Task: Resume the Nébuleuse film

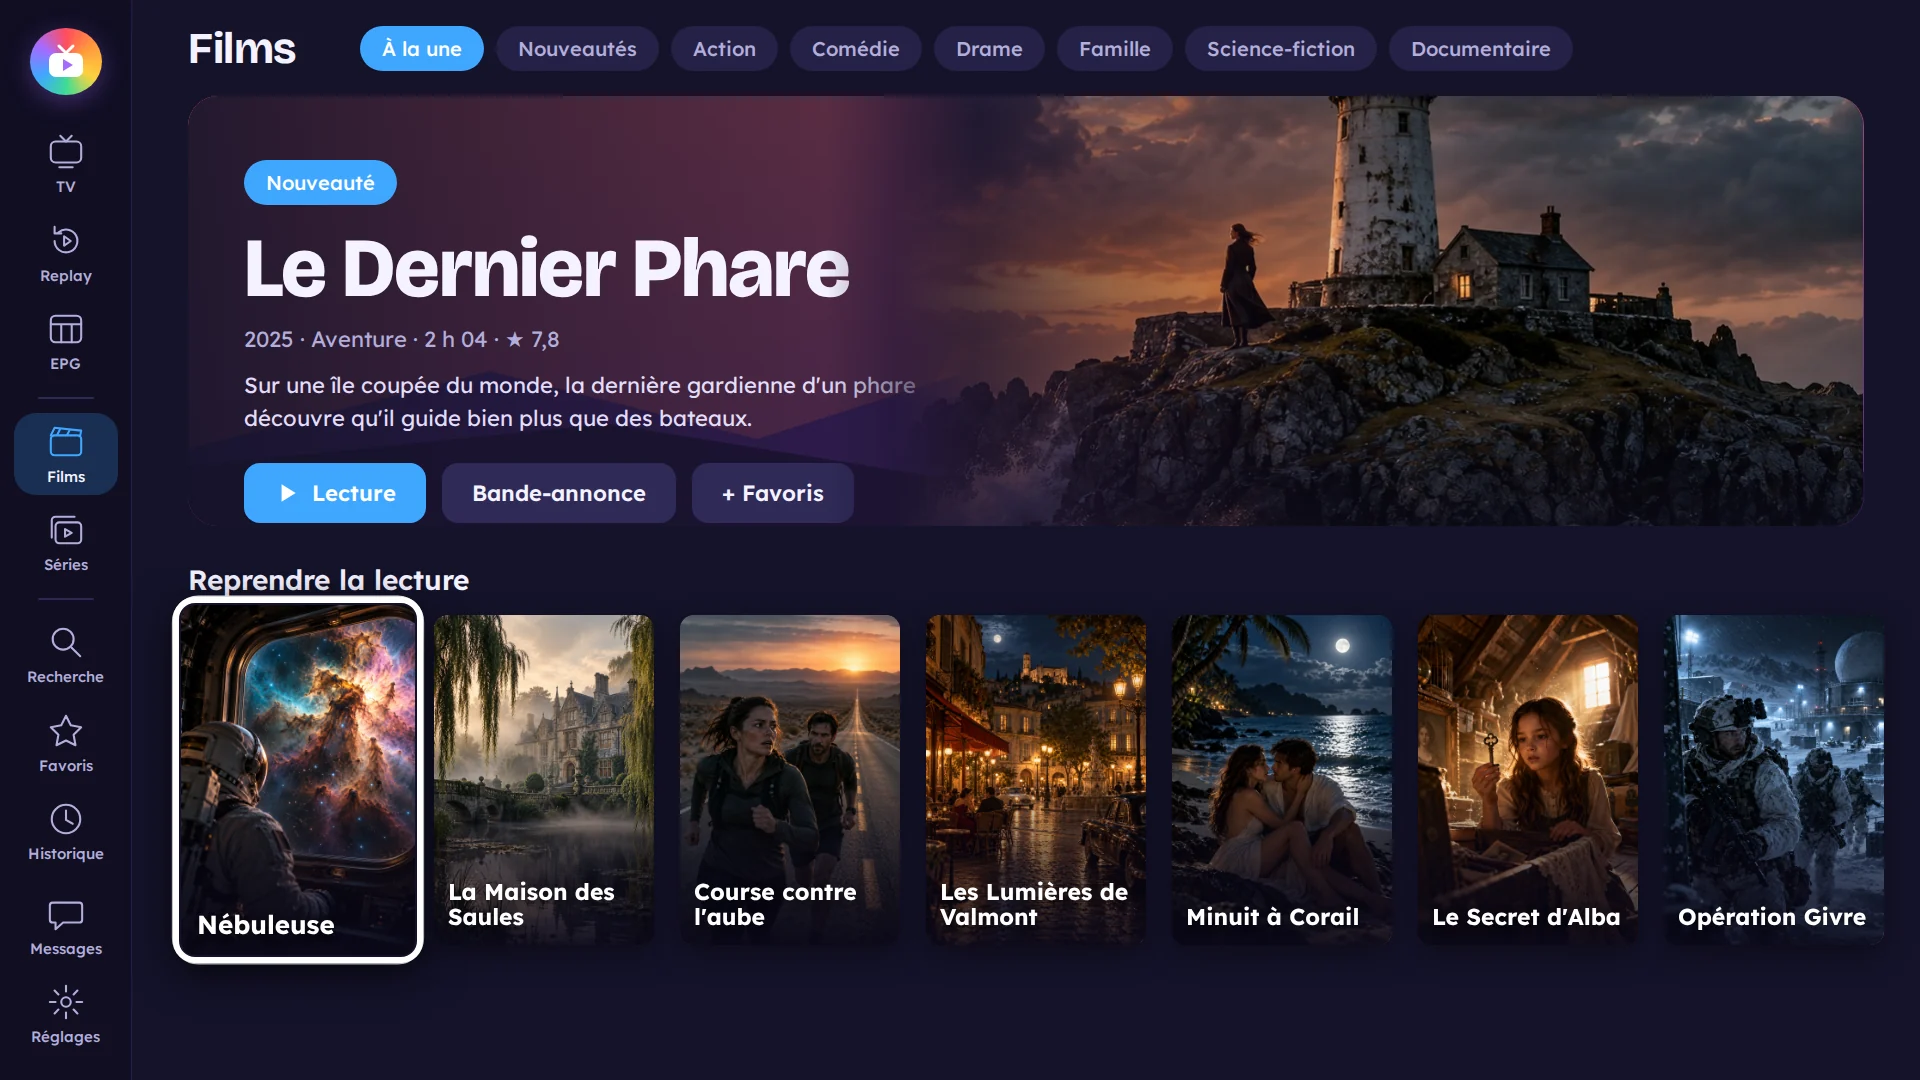Action: tap(298, 780)
